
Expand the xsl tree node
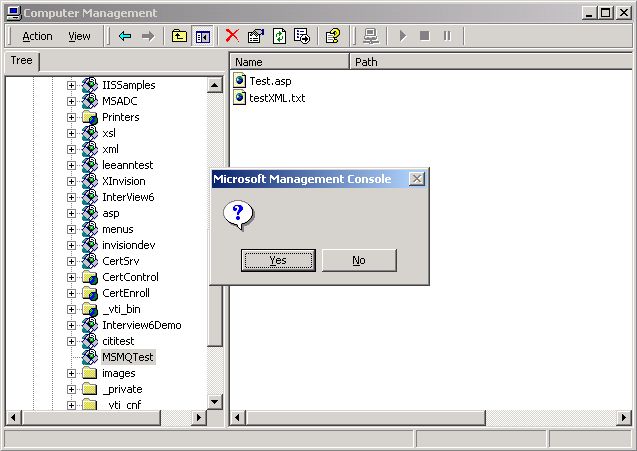pos(71,133)
